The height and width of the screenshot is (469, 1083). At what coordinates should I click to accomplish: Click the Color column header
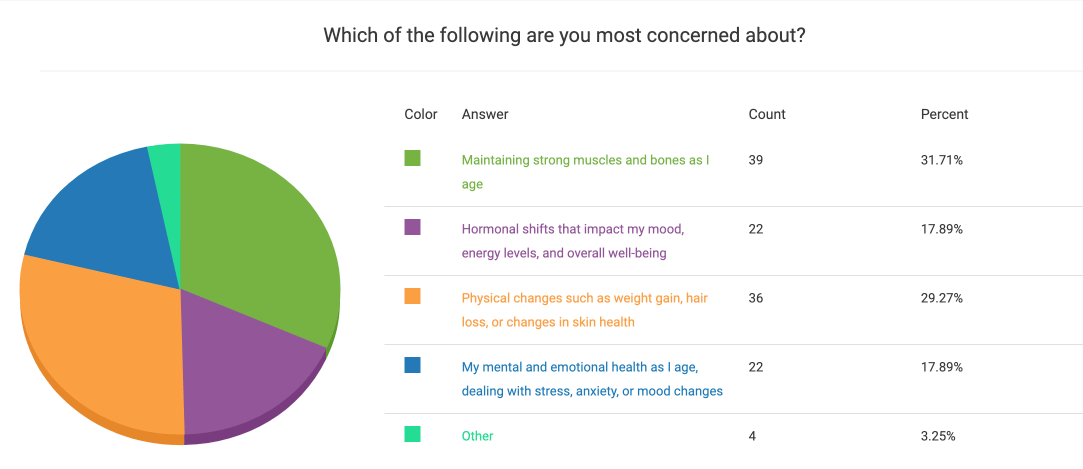pyautogui.click(x=421, y=114)
